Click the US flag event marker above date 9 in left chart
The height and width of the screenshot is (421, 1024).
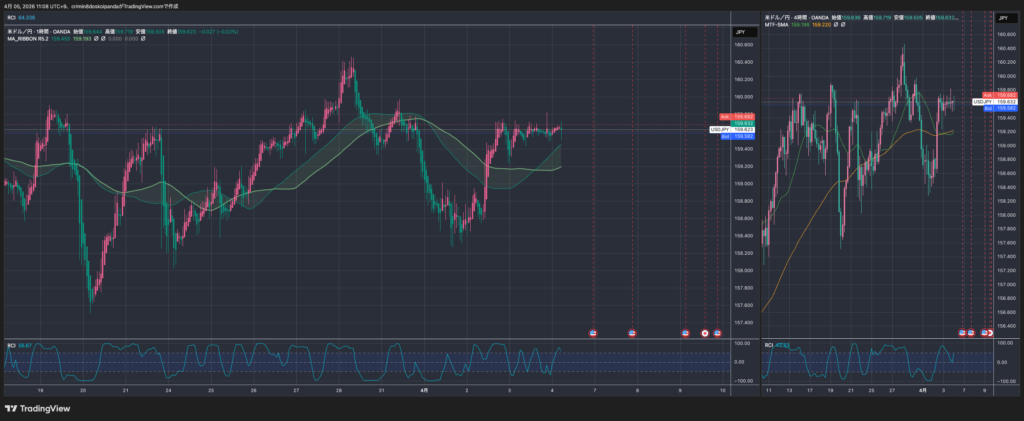(x=686, y=332)
